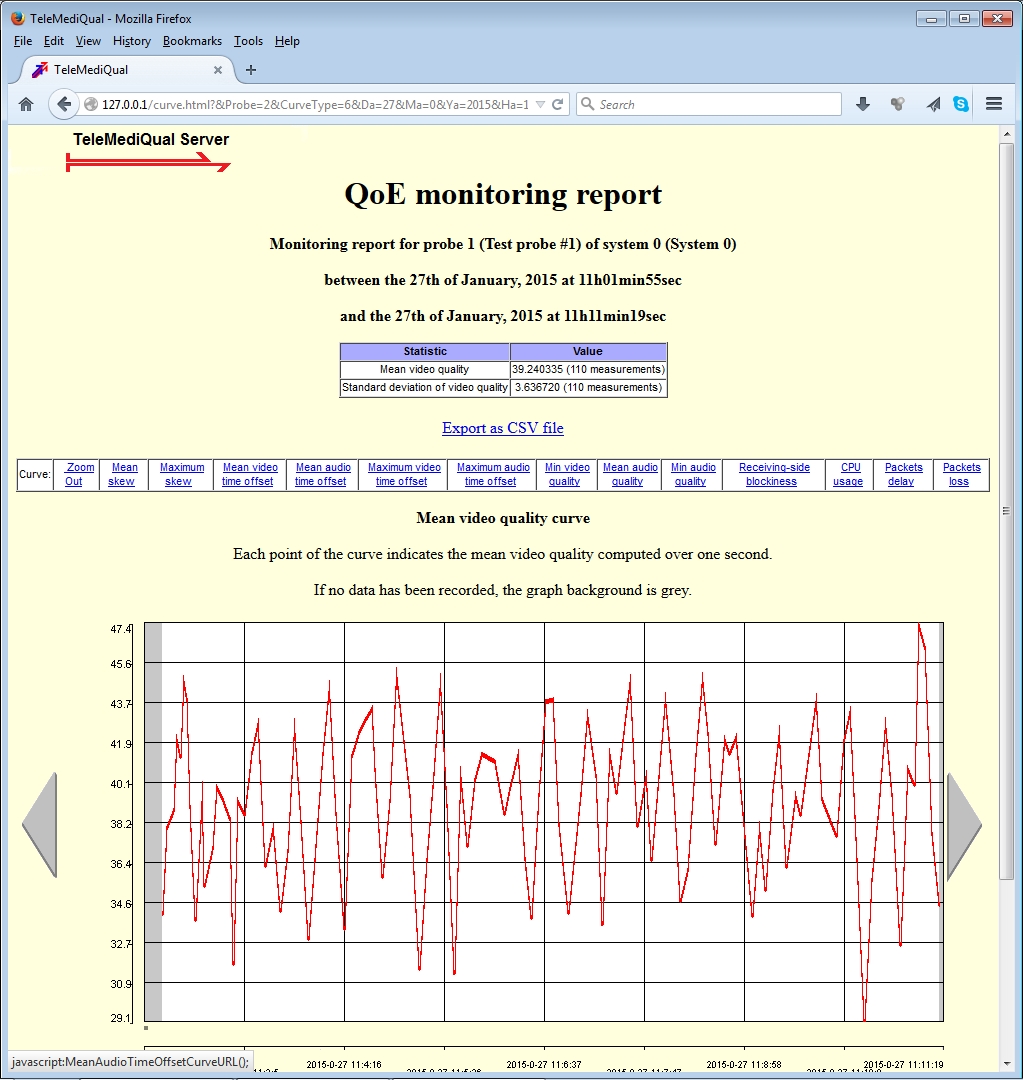The image size is (1023, 1080).
Task: Go back using the browser back arrow
Action: (x=64, y=104)
